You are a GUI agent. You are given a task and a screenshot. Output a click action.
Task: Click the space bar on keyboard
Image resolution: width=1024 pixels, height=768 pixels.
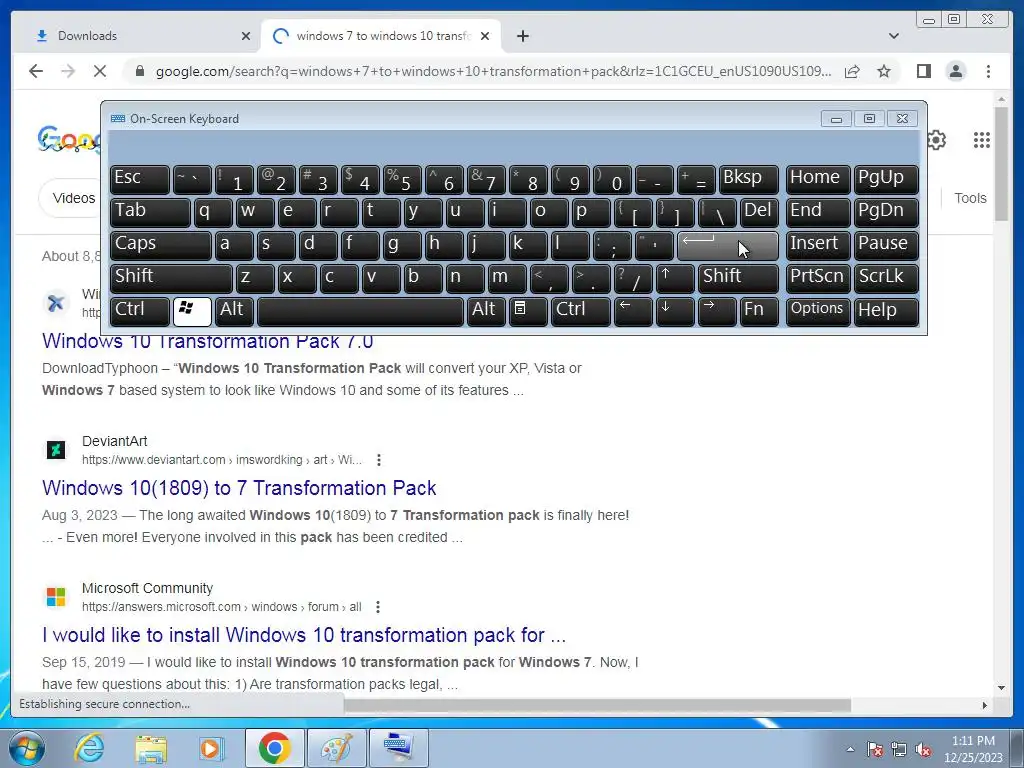coord(360,311)
